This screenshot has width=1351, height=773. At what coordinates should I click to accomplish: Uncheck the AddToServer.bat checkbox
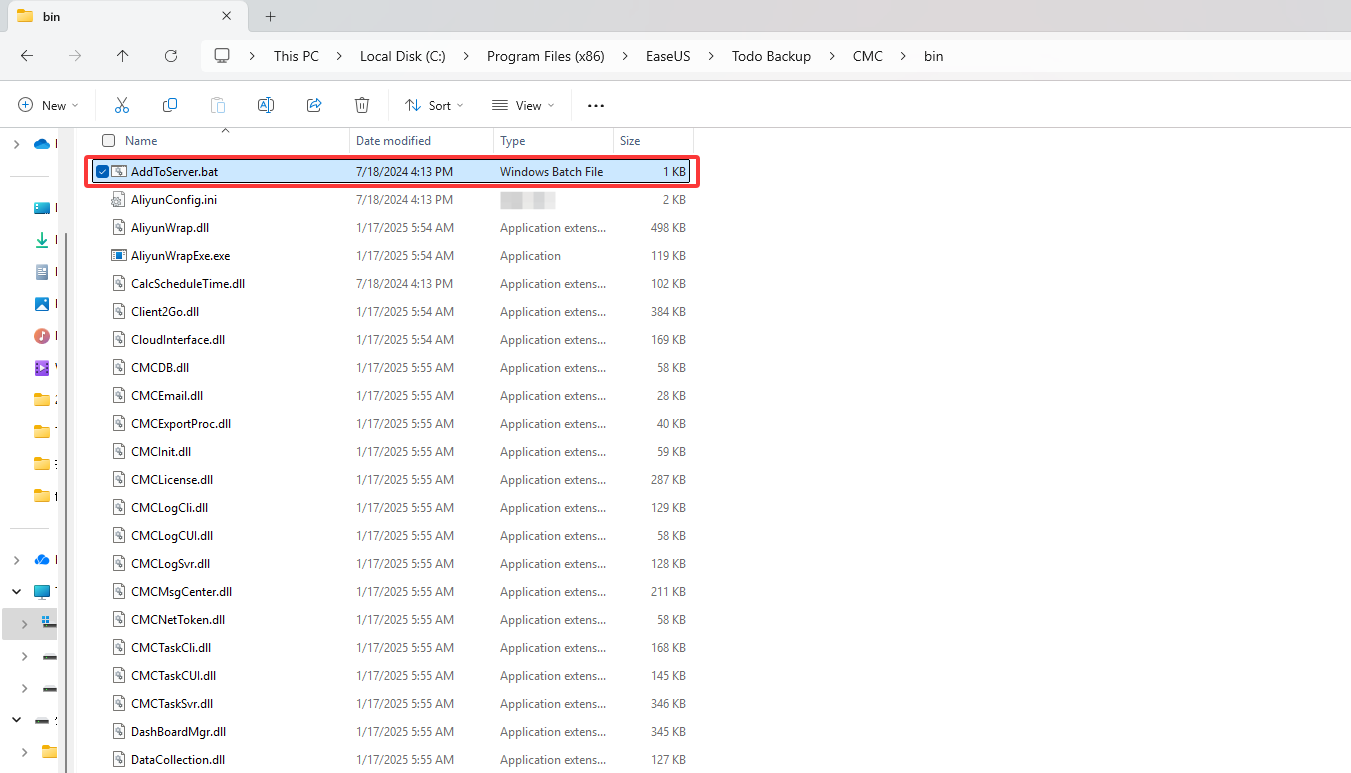tap(102, 172)
